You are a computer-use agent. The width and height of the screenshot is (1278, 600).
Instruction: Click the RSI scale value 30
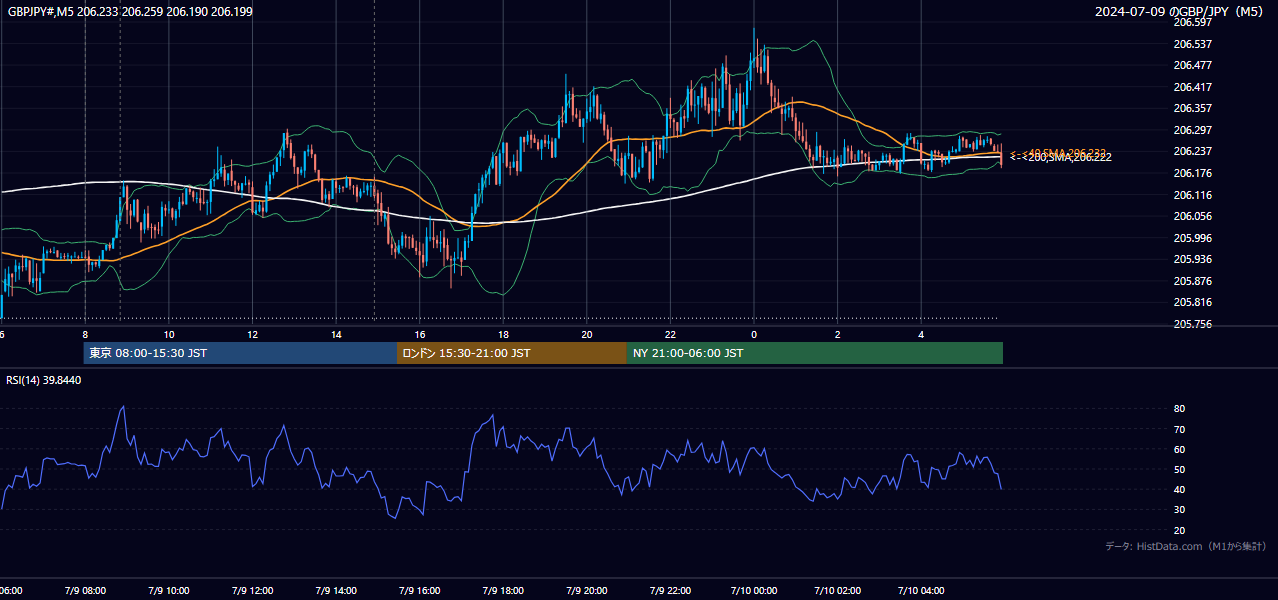[x=1179, y=510]
